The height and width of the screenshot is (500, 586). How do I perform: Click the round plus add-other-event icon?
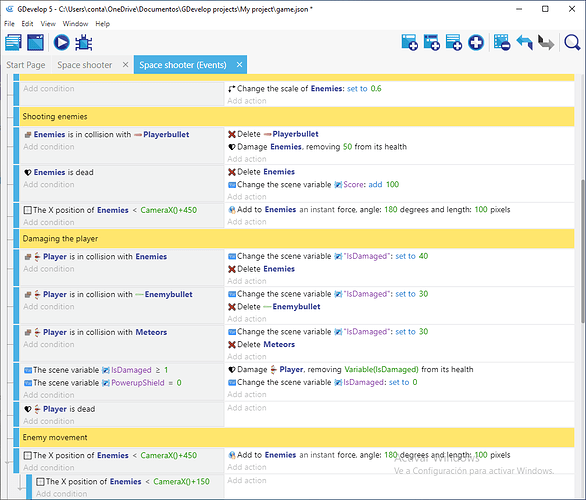[x=476, y=42]
